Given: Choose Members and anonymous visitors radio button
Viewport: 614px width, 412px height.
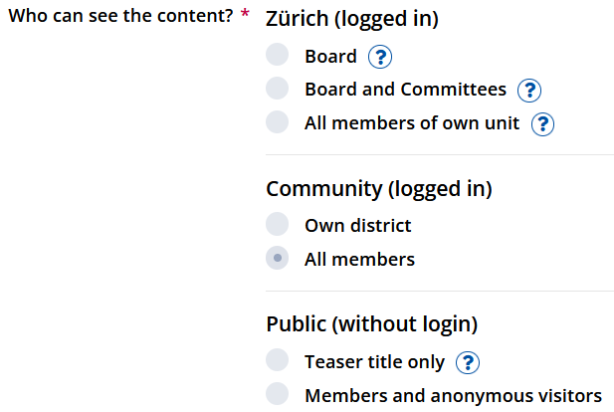Looking at the screenshot, I should point(277,394).
